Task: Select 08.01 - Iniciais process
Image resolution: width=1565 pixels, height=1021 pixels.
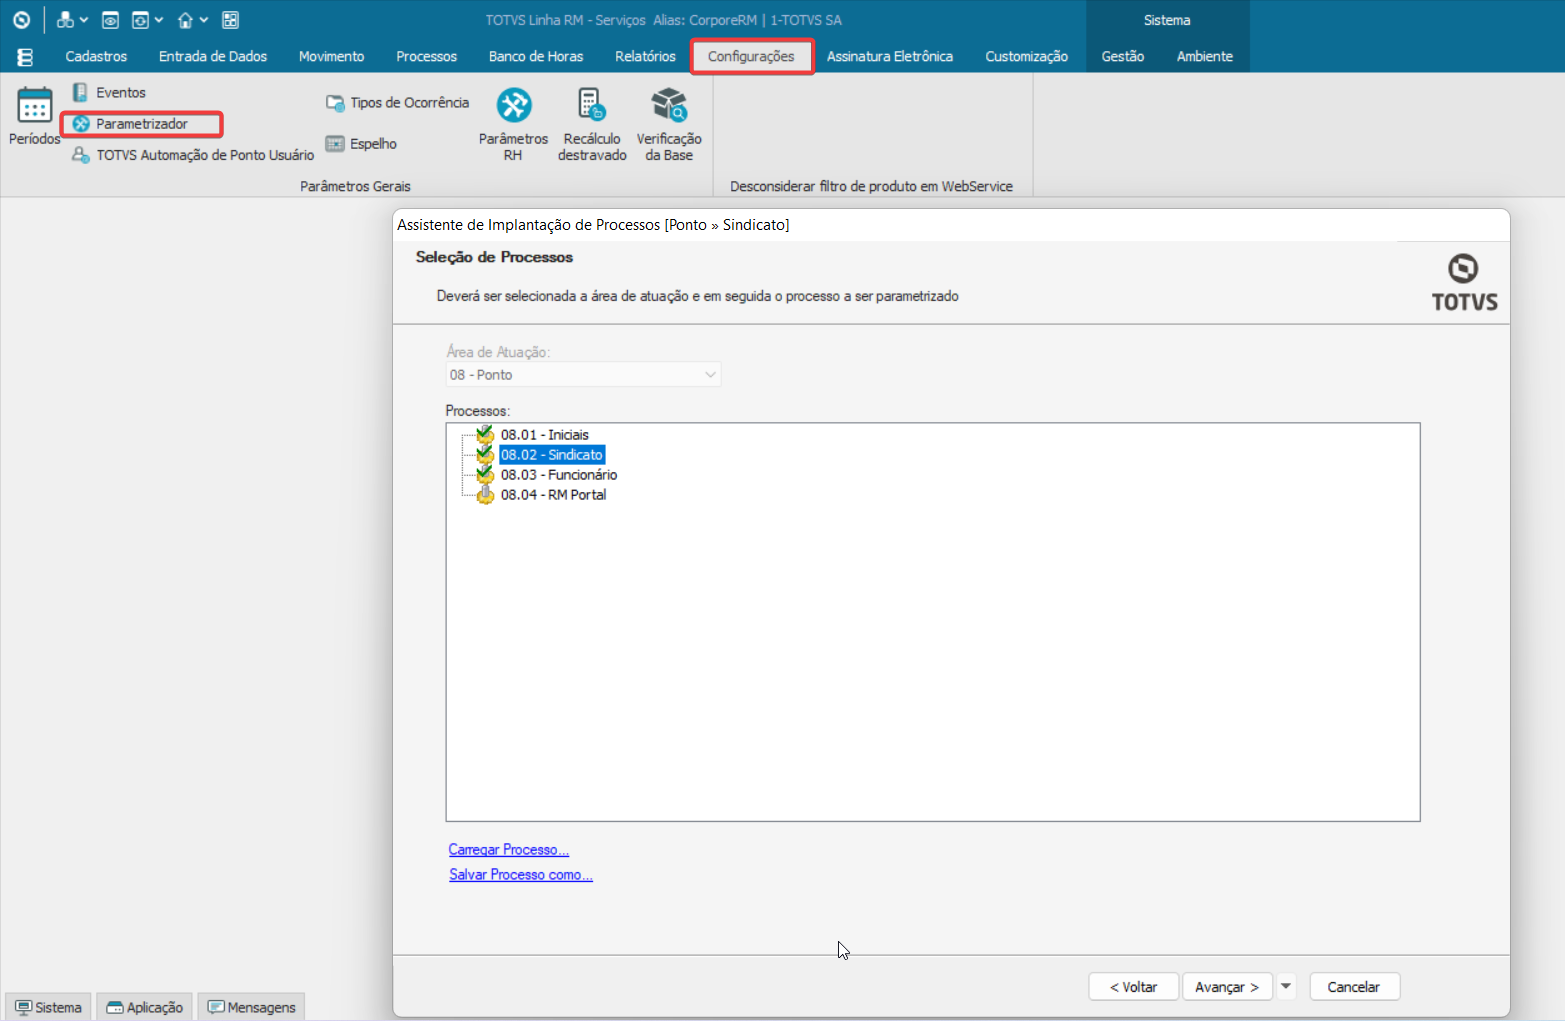Action: [545, 435]
